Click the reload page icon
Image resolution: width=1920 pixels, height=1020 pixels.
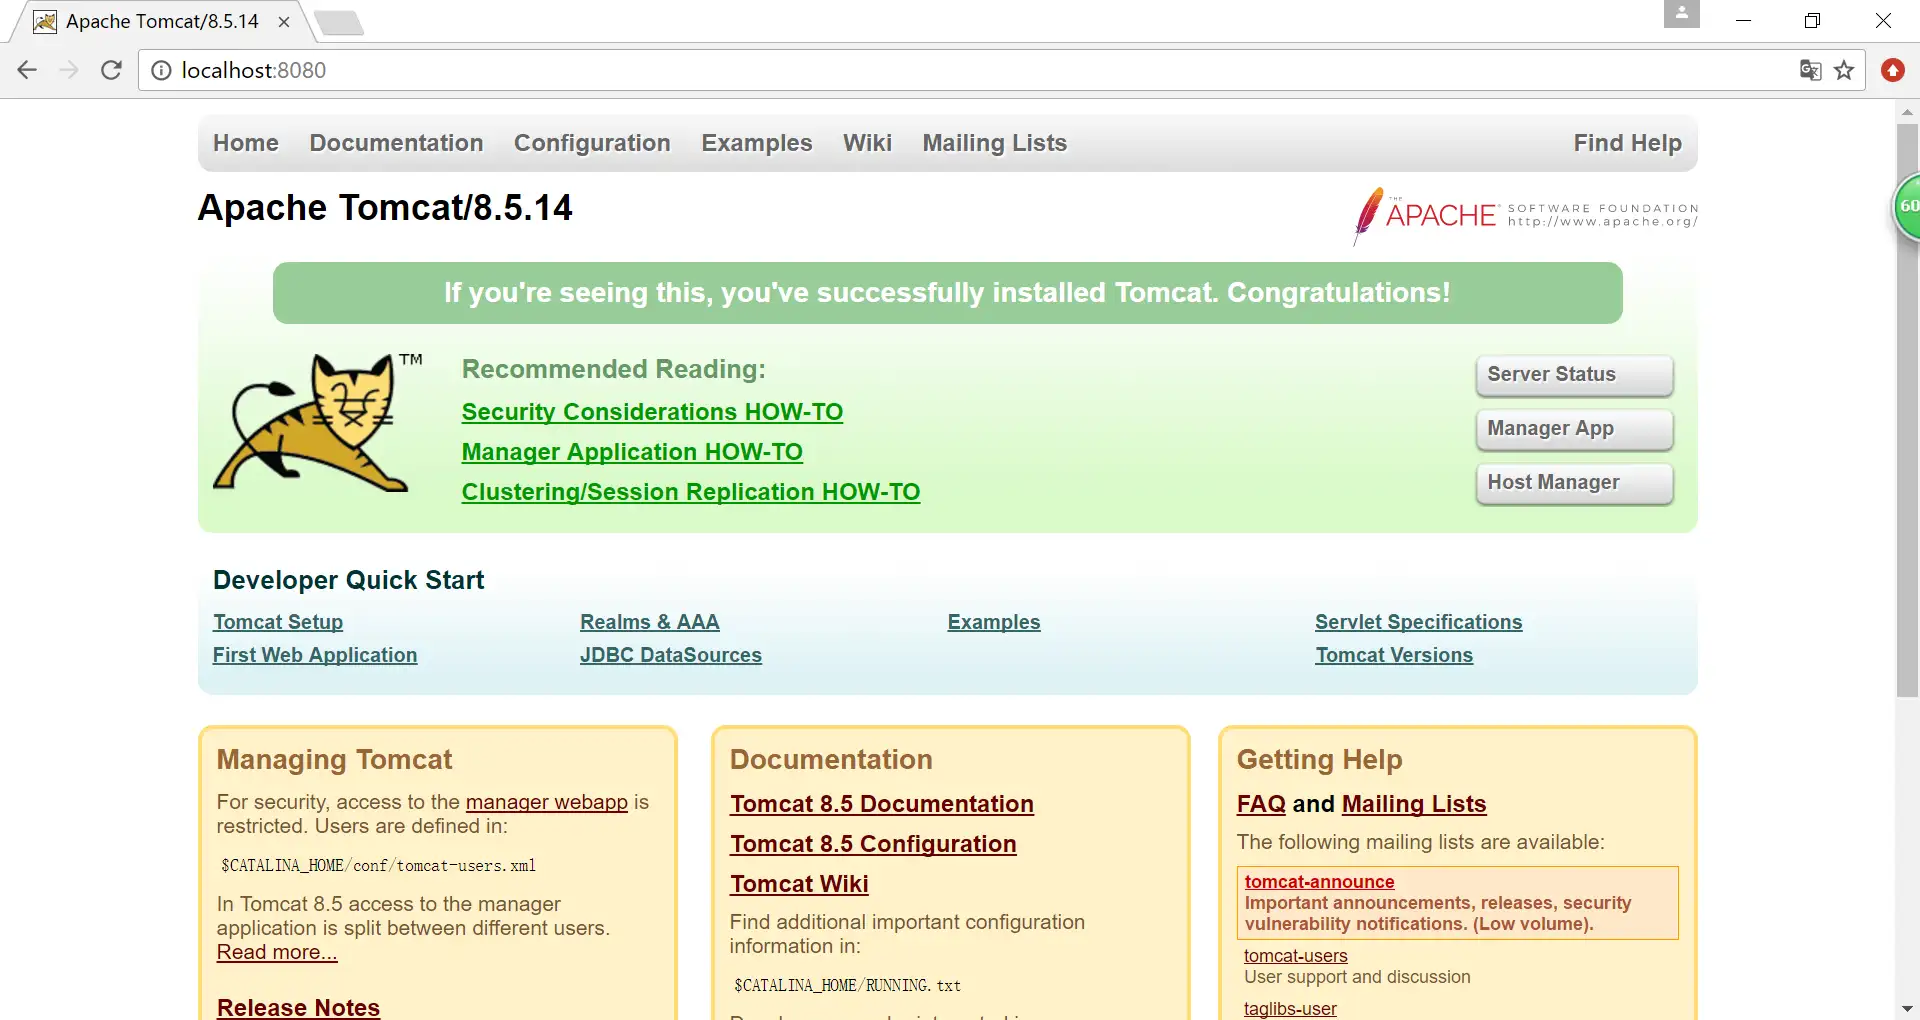click(x=111, y=70)
